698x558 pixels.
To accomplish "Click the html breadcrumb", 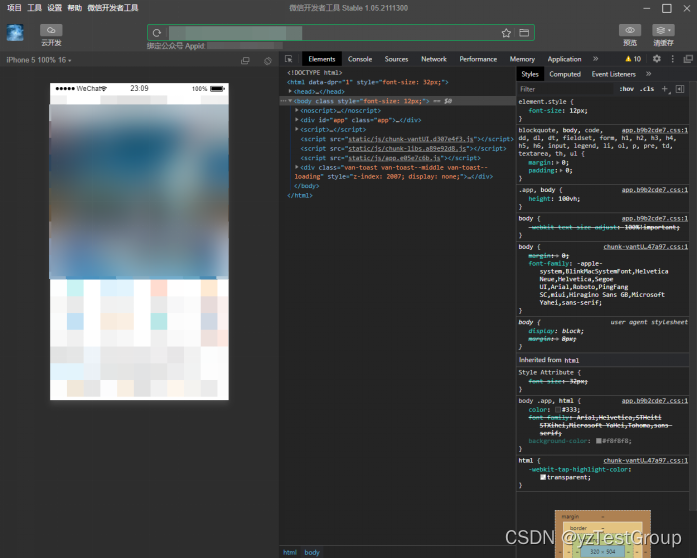I will coord(290,552).
